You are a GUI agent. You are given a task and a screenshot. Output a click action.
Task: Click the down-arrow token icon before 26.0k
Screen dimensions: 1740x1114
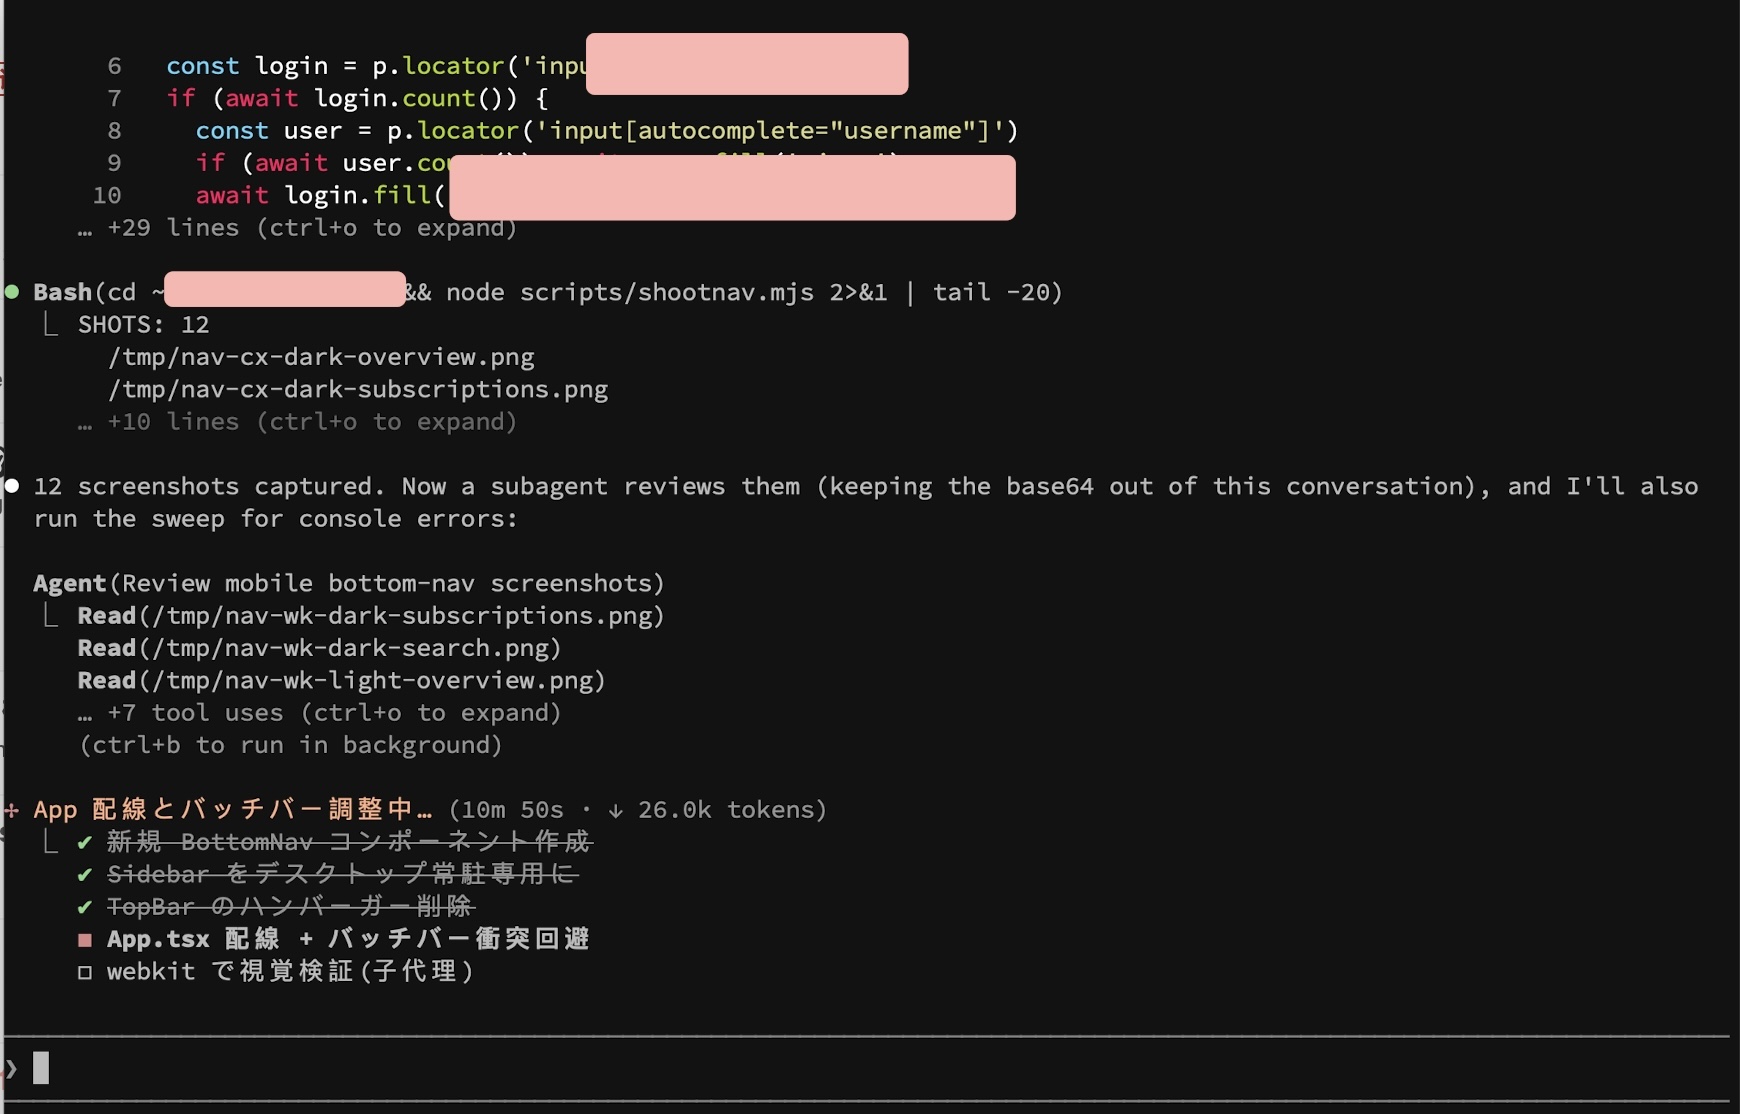[616, 810]
